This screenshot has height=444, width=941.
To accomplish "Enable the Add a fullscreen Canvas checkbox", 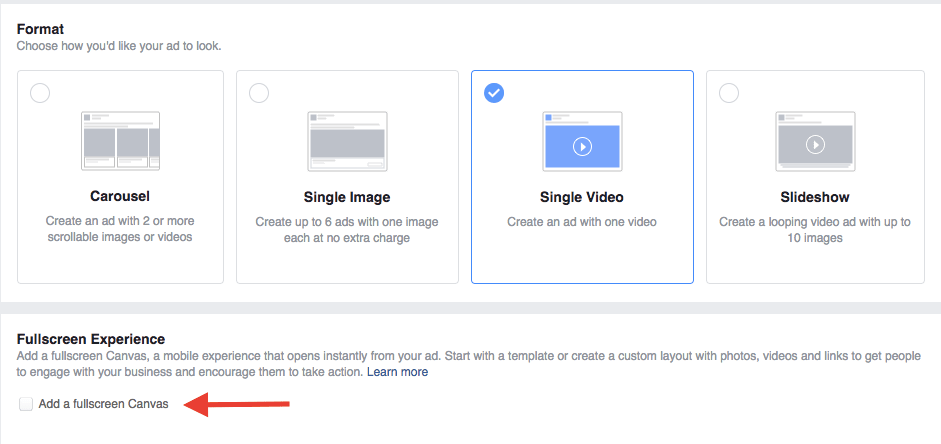I will click(x=26, y=404).
